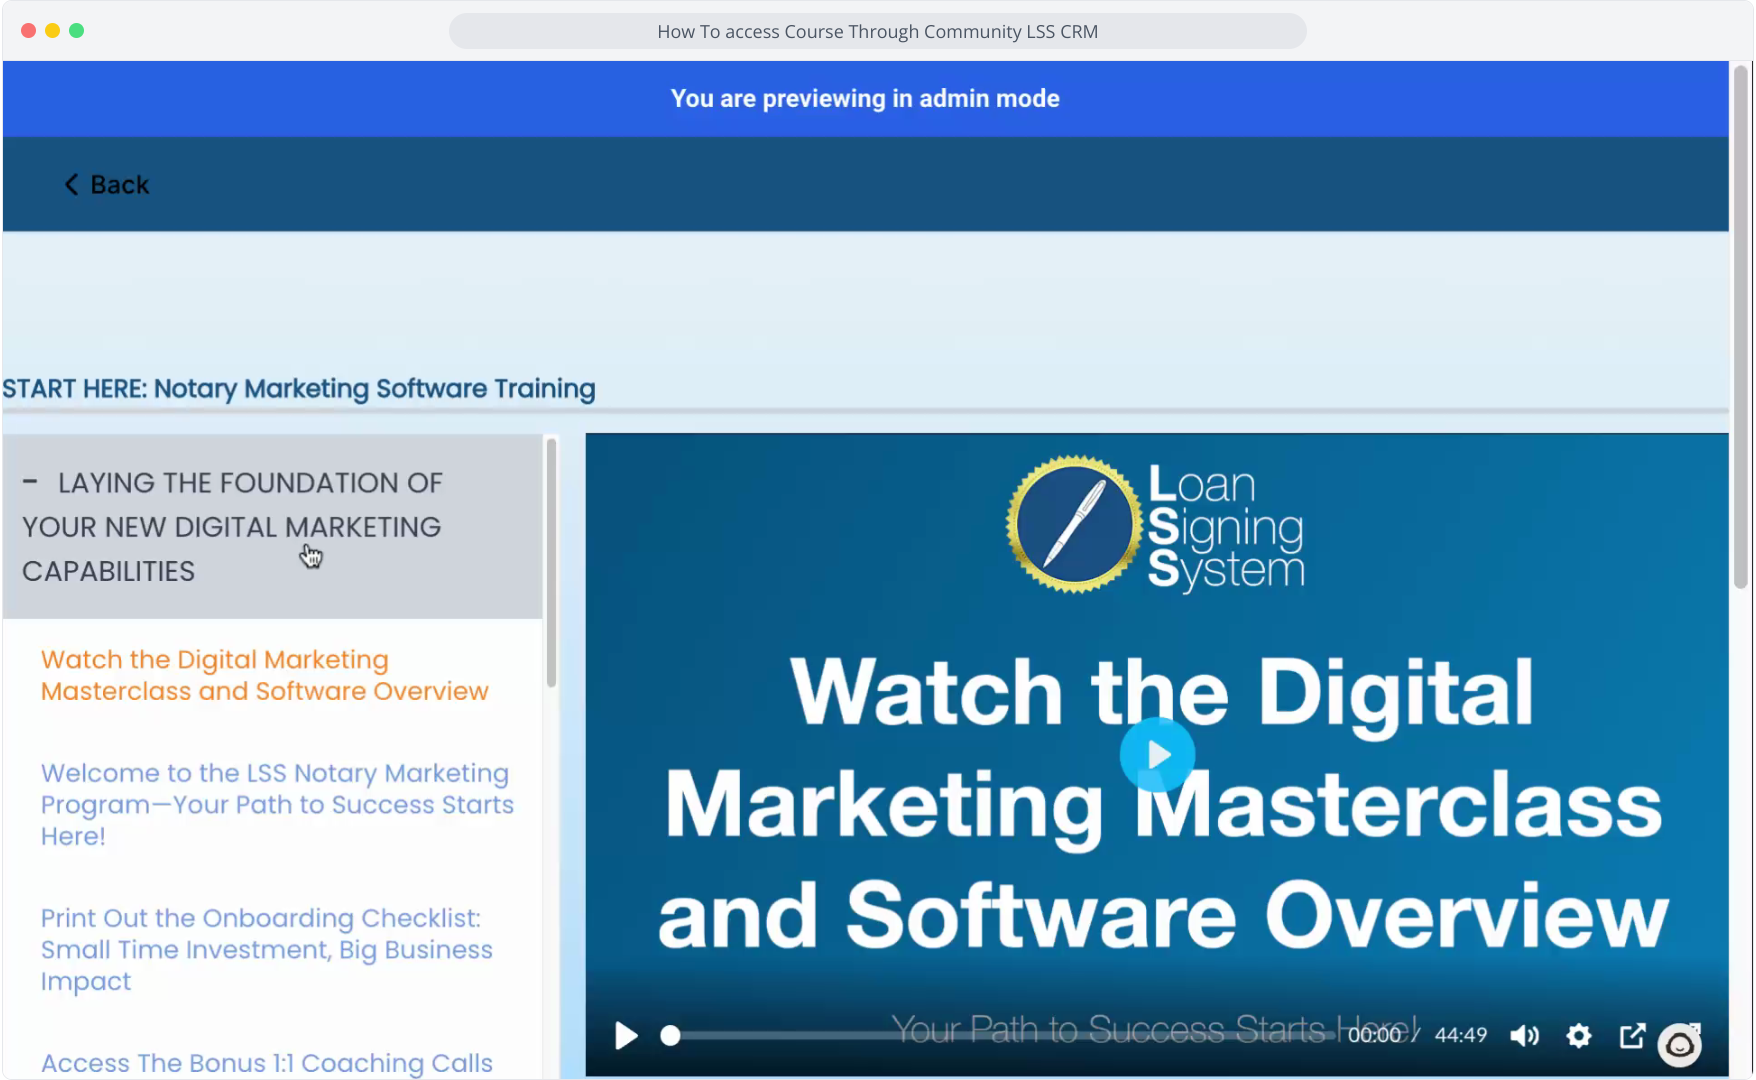Image resolution: width=1756 pixels, height=1080 pixels.
Task: Click the green maximize window button
Action: 77,31
